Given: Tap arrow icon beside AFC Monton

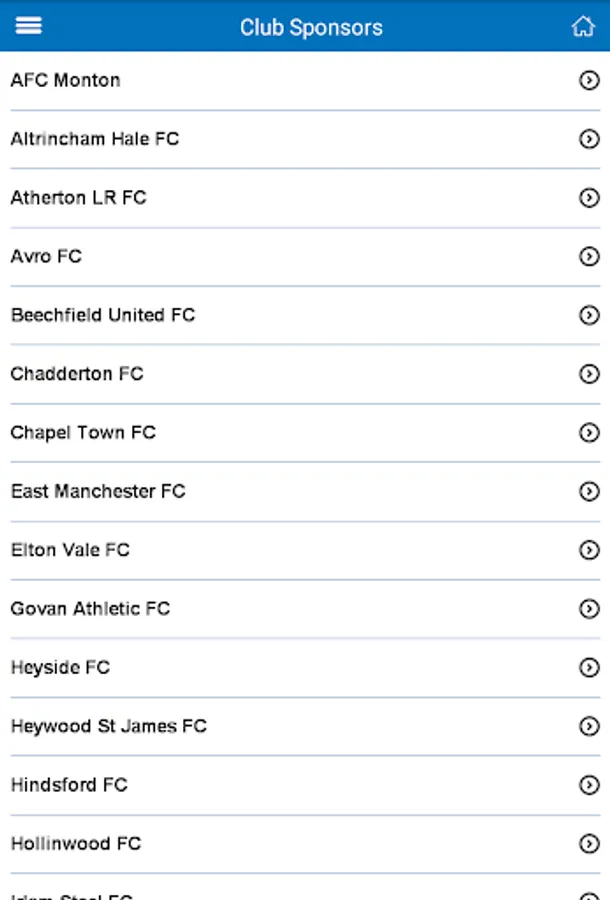Looking at the screenshot, I should click(x=589, y=81).
